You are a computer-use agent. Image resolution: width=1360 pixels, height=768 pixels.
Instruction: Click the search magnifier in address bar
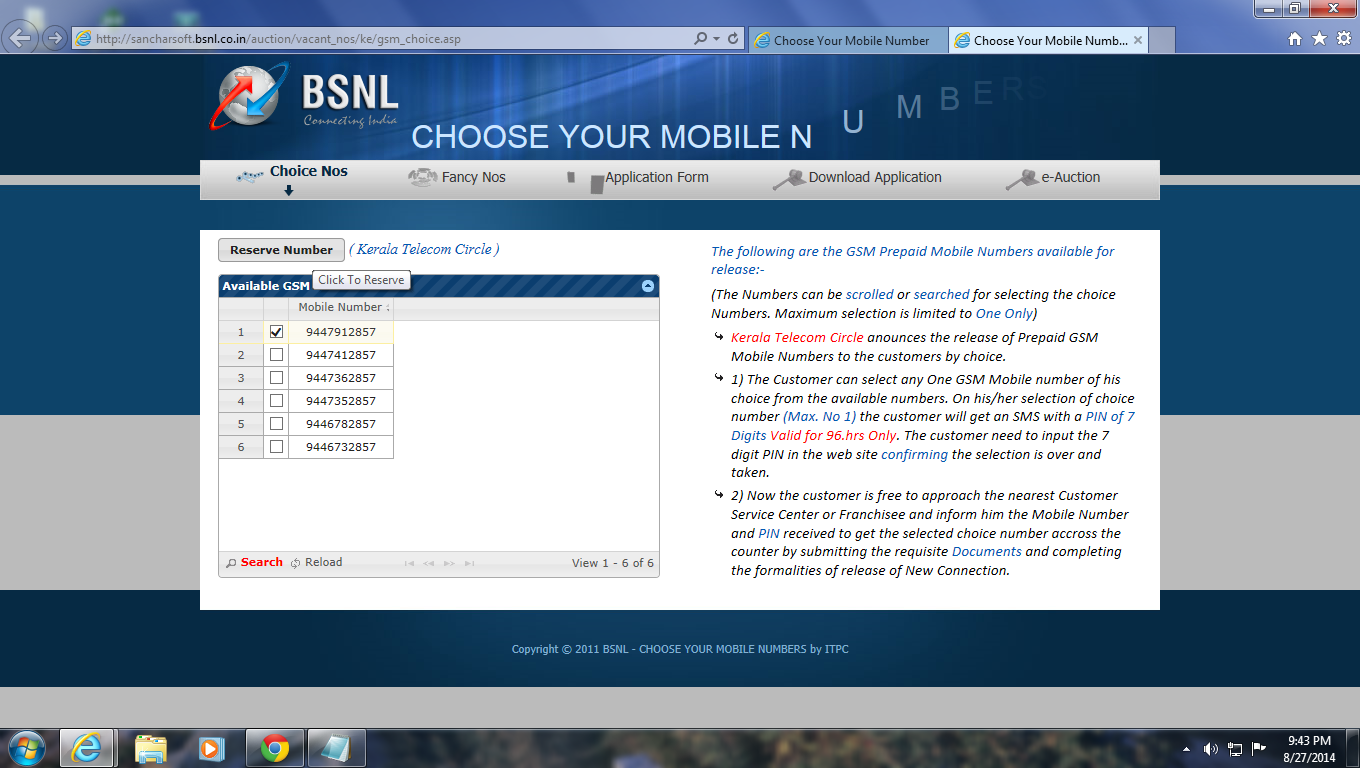[x=701, y=39]
